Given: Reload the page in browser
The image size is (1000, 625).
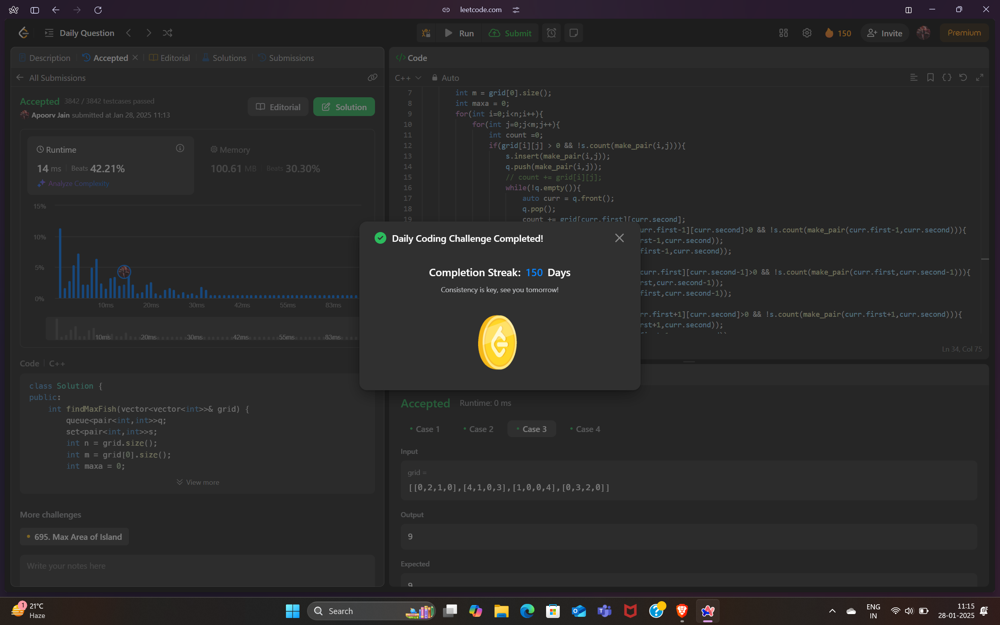Looking at the screenshot, I should 98,10.
